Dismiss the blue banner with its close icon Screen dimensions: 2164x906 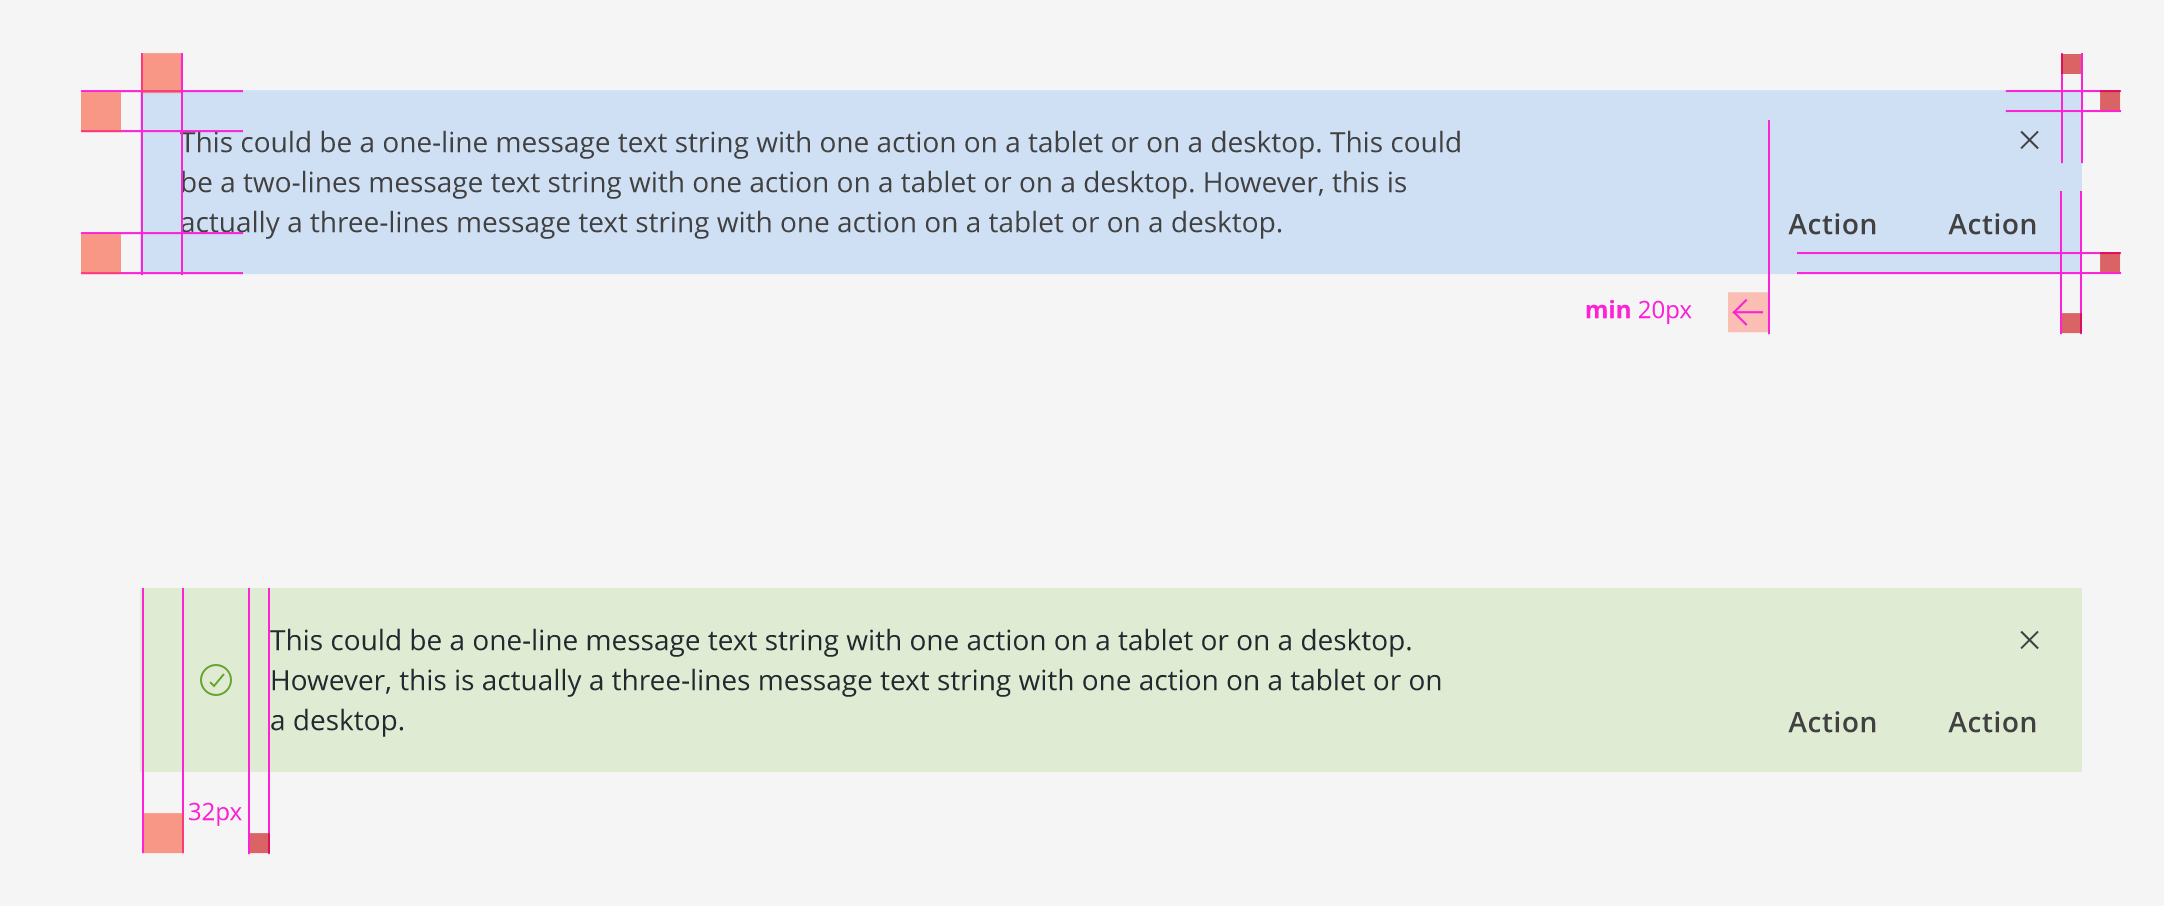pyautogui.click(x=2030, y=140)
